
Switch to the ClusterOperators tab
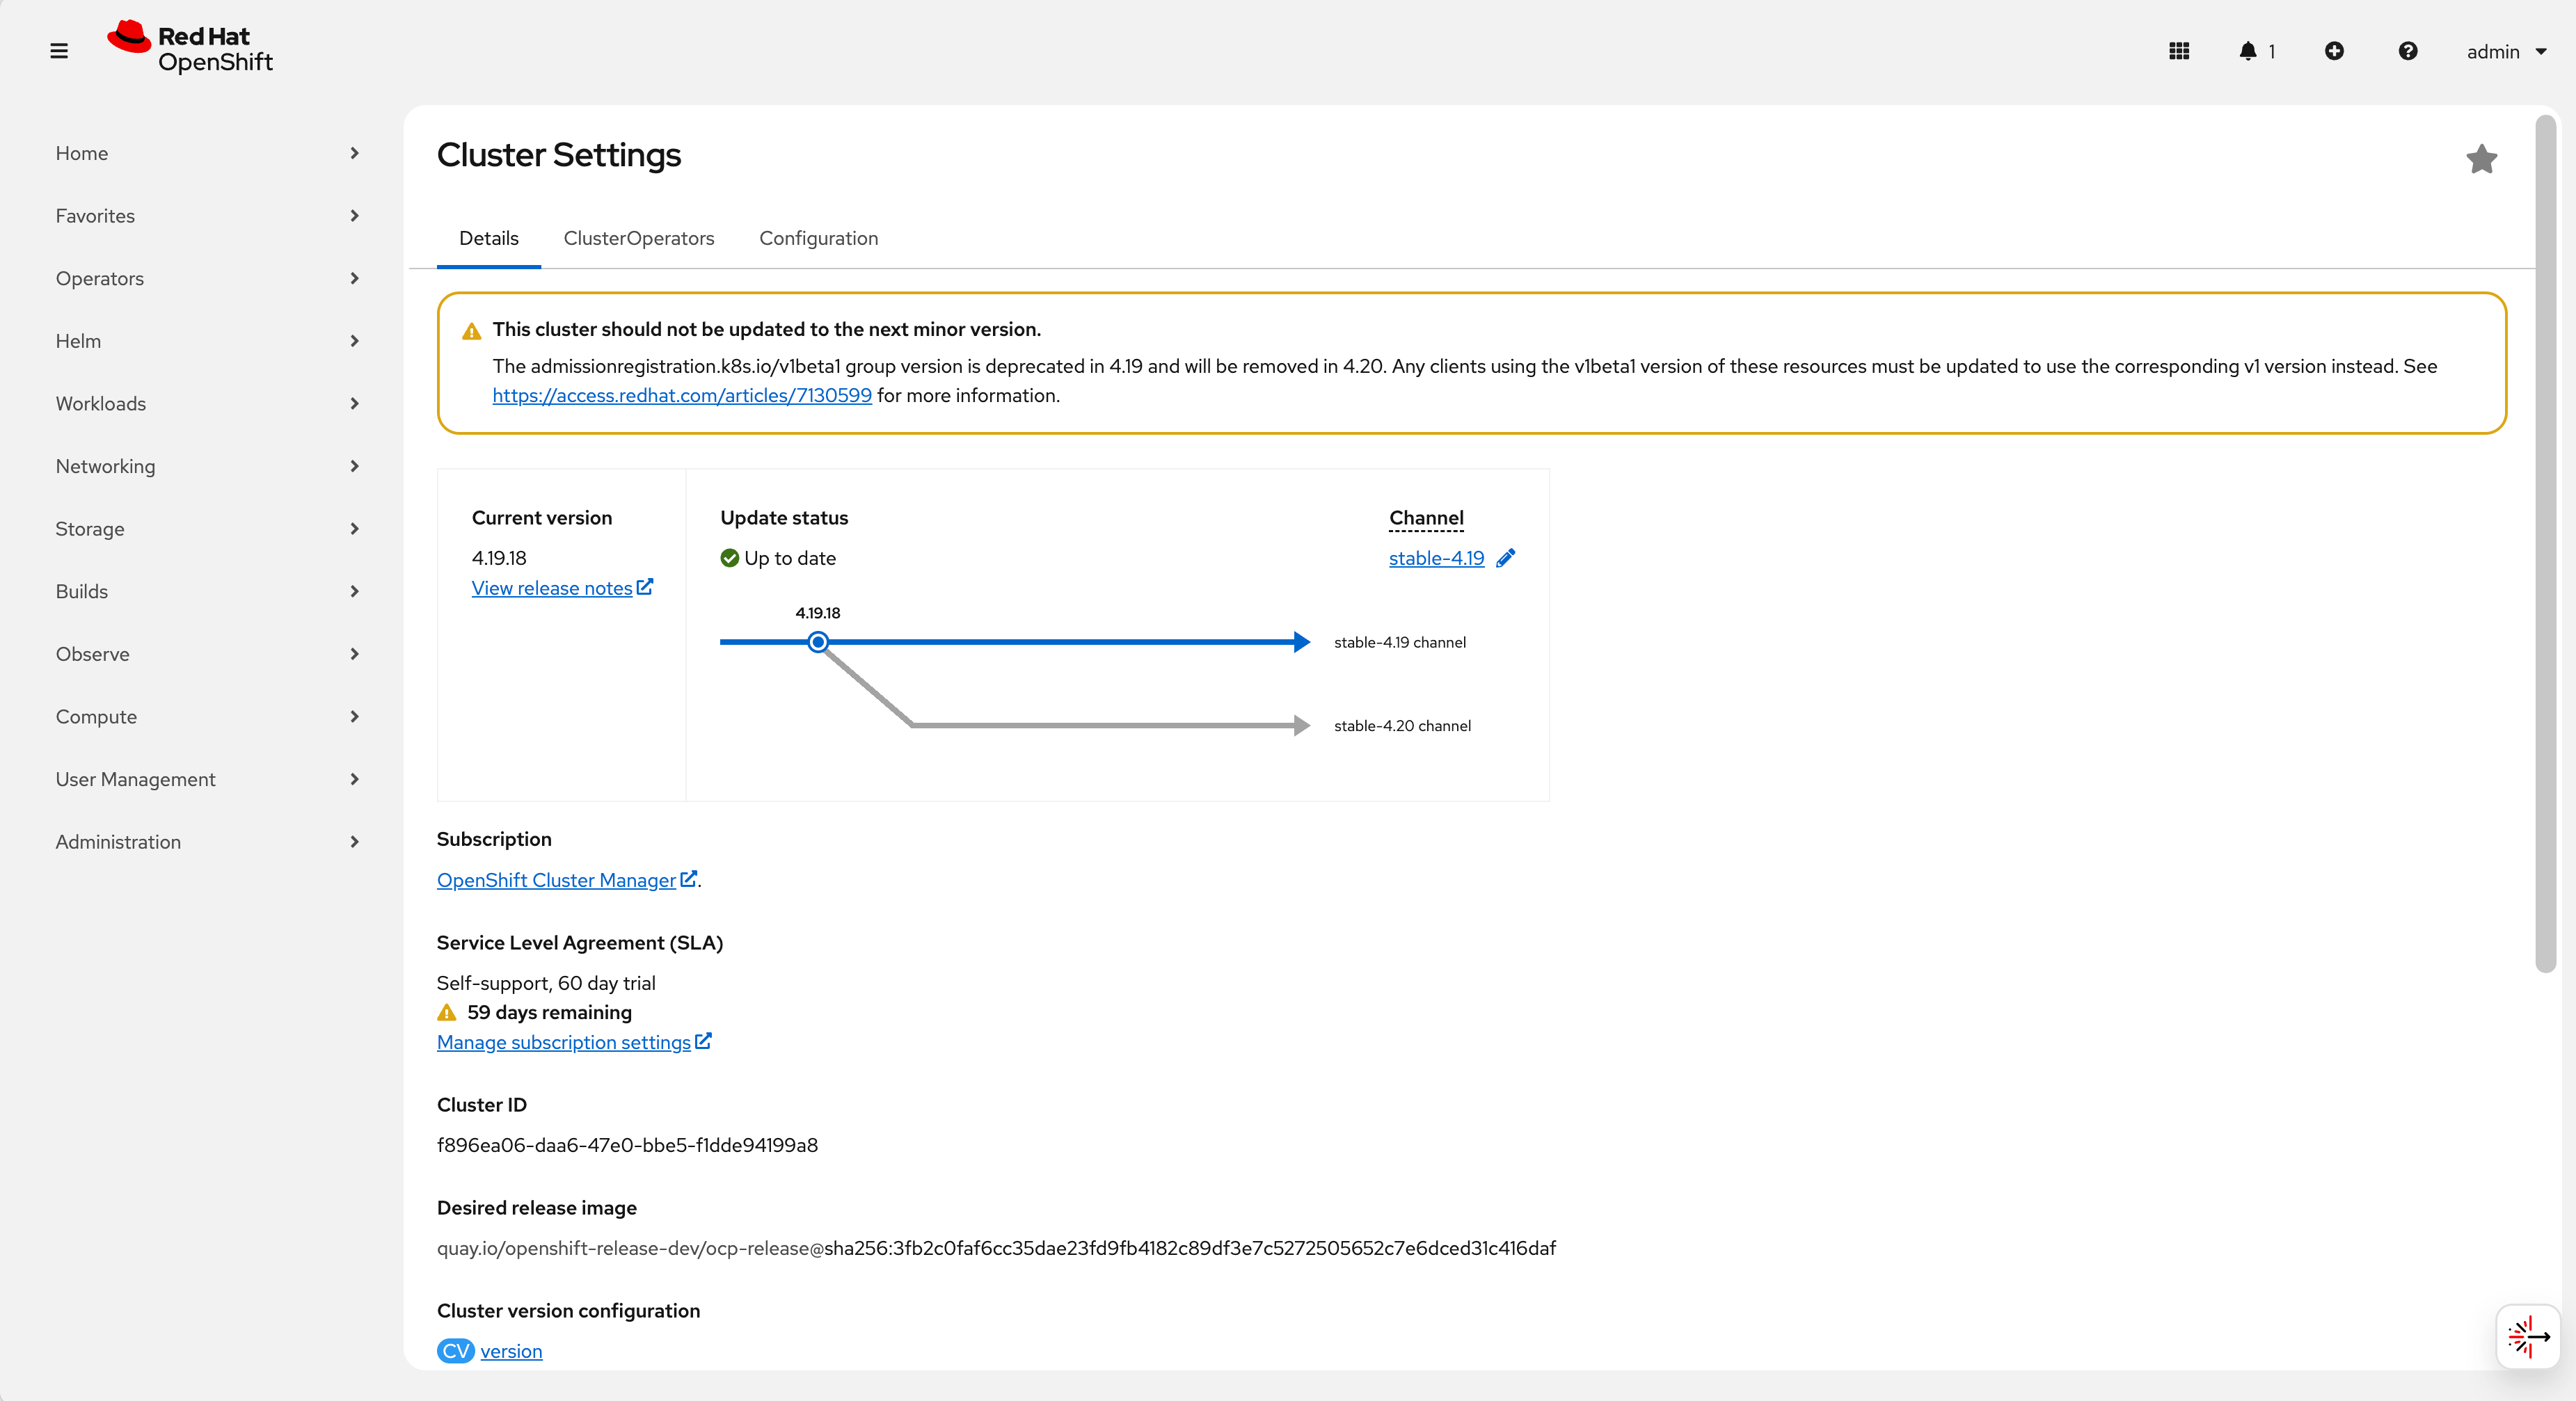pos(638,239)
